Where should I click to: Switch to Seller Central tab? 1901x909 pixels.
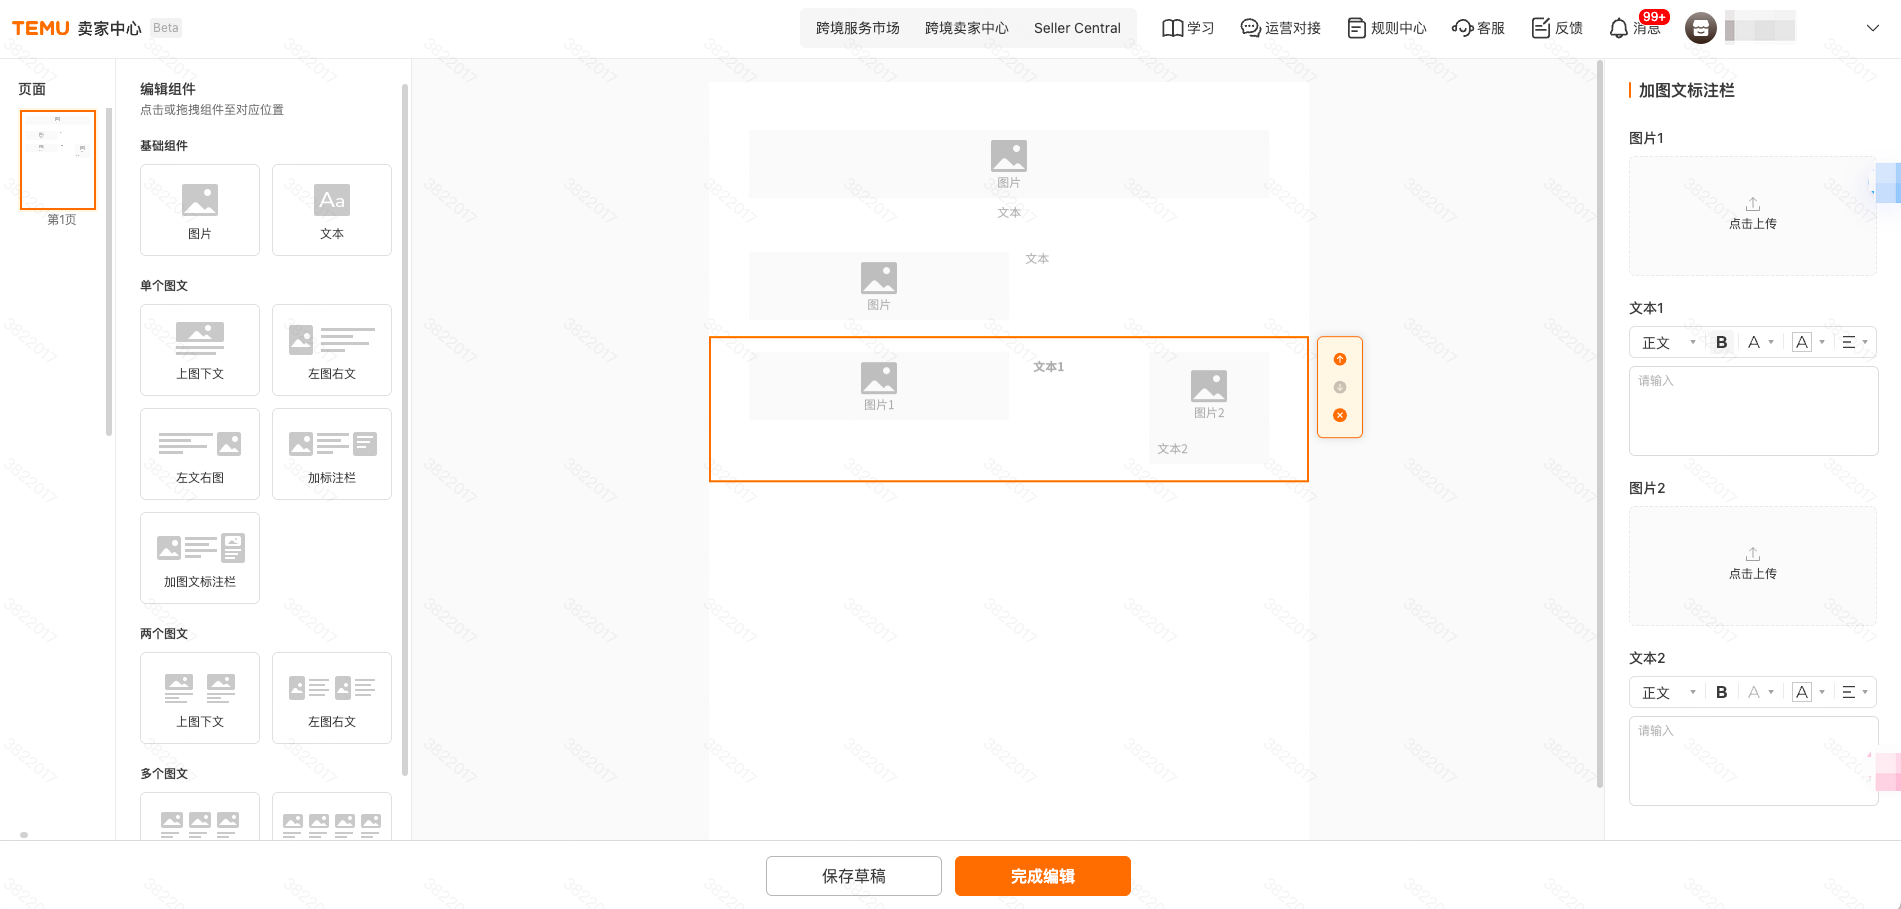(1076, 28)
